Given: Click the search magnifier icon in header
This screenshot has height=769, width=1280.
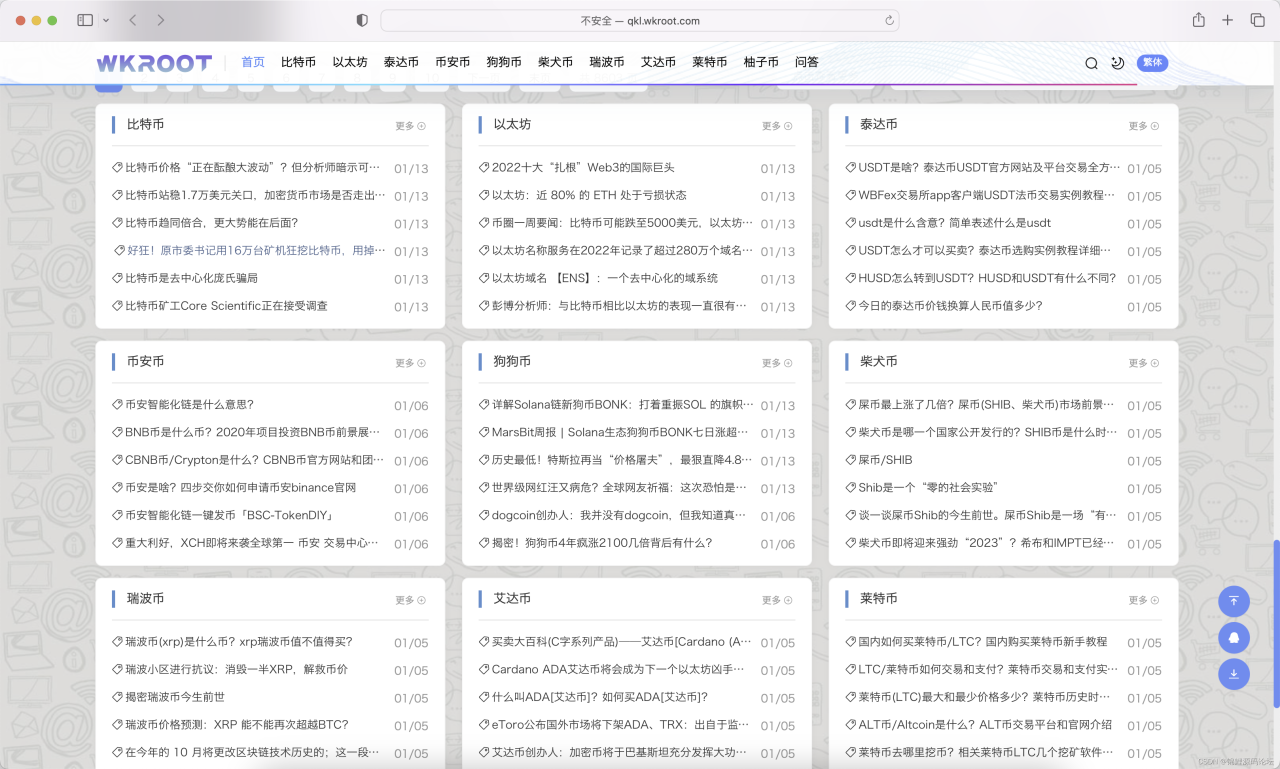Looking at the screenshot, I should point(1091,63).
